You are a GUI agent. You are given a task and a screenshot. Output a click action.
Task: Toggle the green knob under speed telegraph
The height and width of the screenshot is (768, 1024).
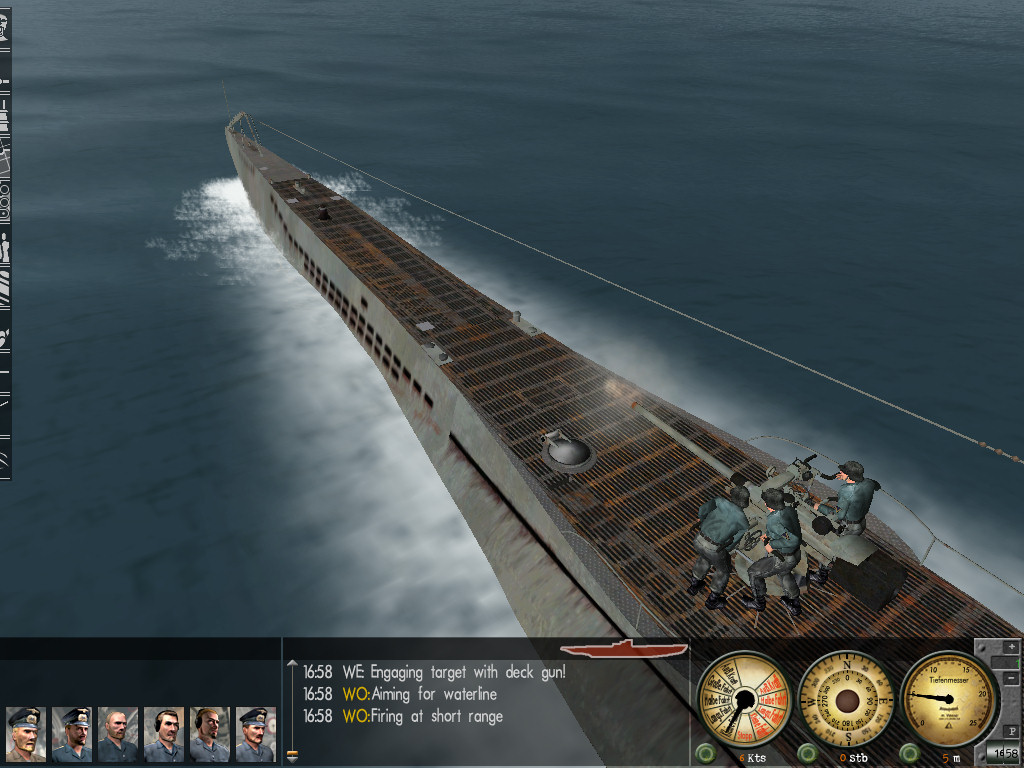coord(705,754)
